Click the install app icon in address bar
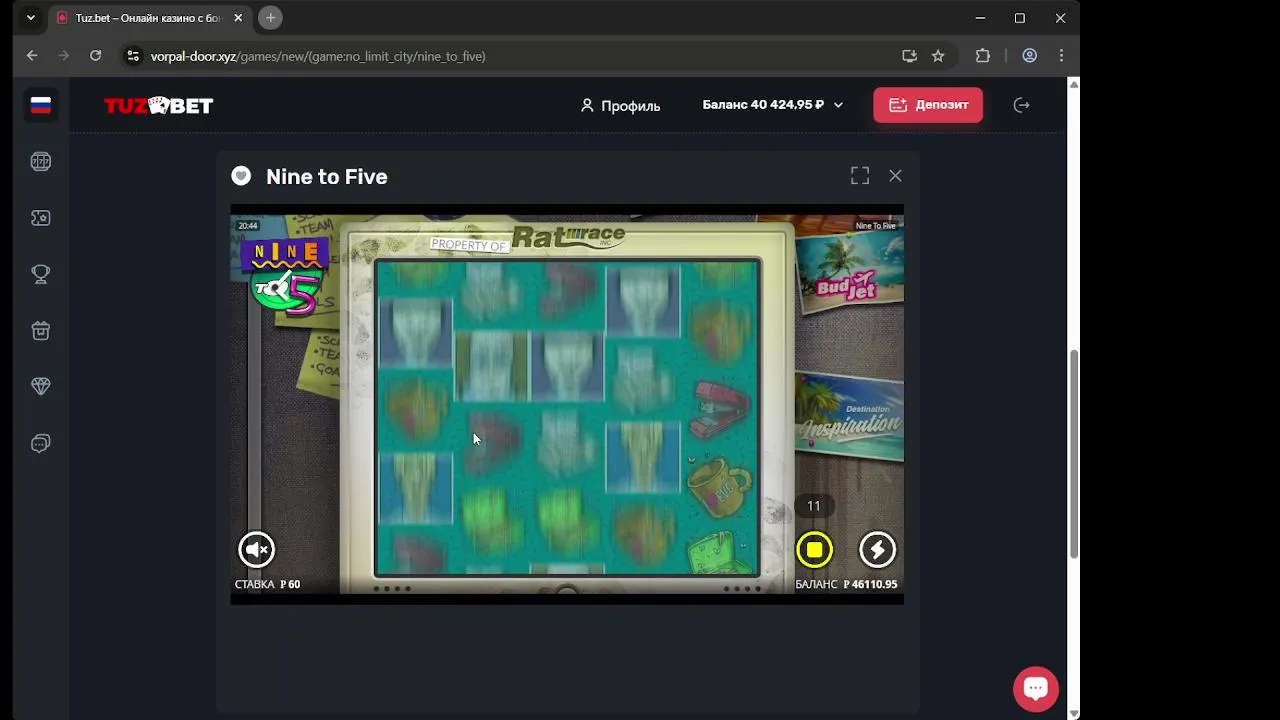Screen dimensions: 1280x720 pos(909,56)
